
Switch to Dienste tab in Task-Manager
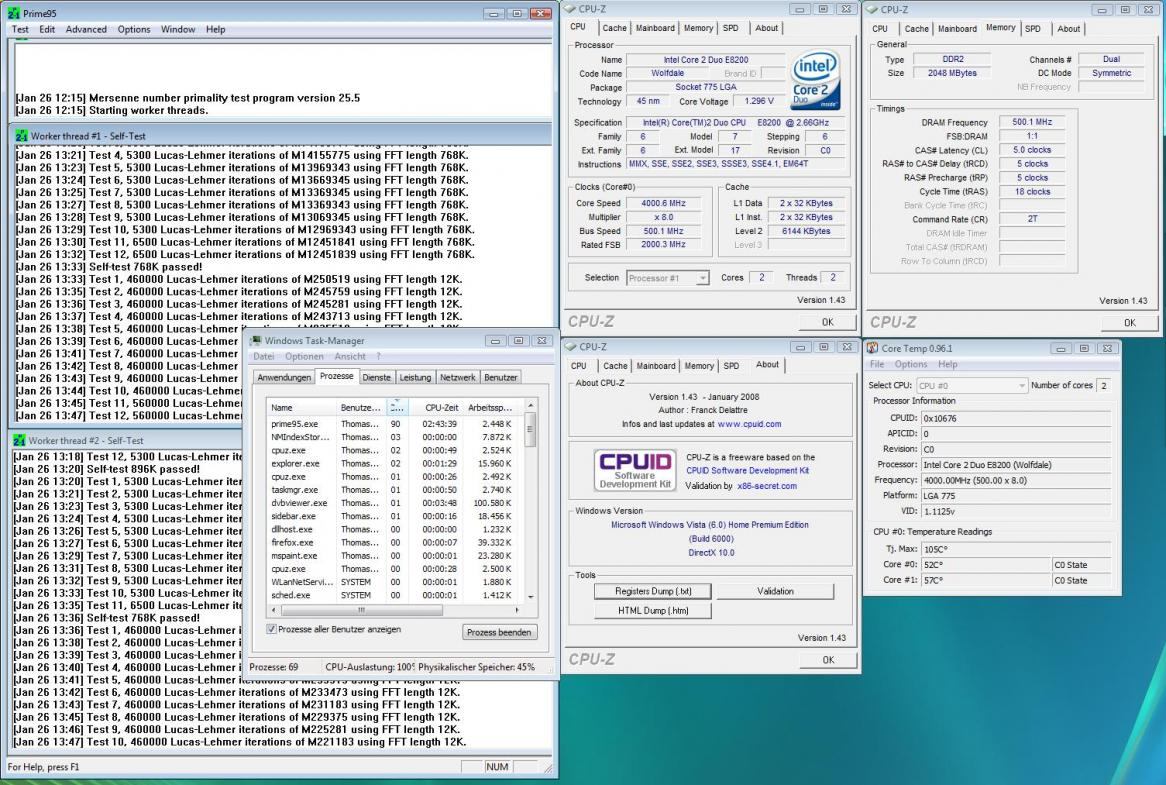(376, 378)
